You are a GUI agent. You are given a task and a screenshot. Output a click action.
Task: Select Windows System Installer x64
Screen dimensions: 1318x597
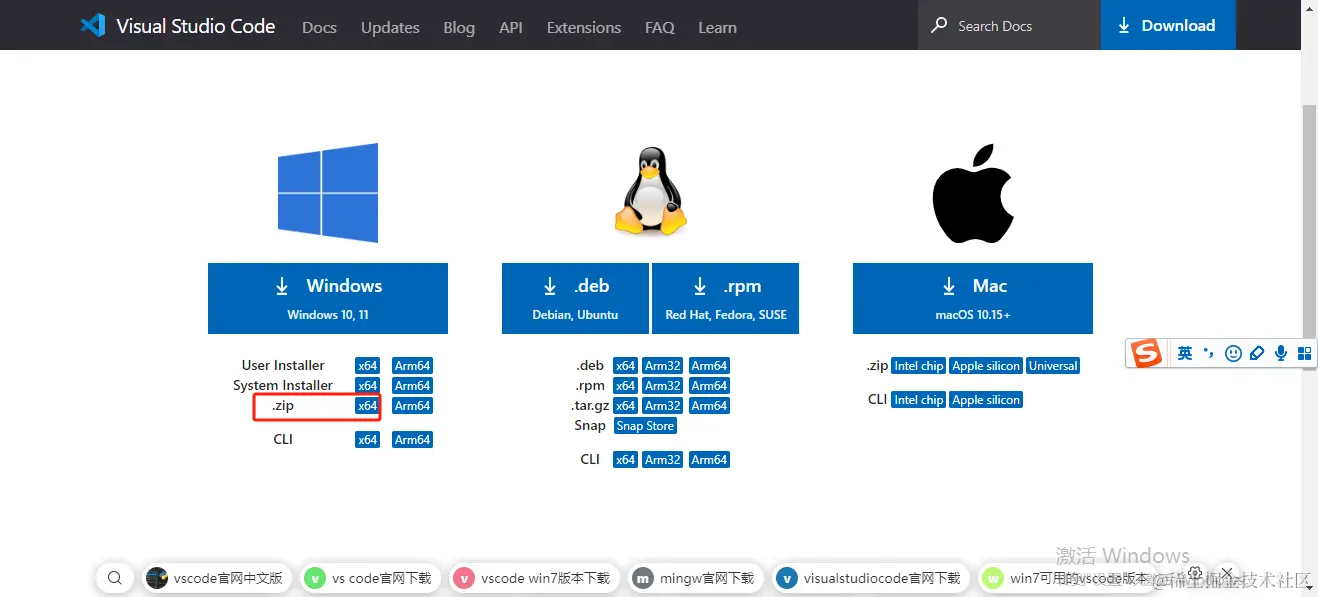coord(368,386)
